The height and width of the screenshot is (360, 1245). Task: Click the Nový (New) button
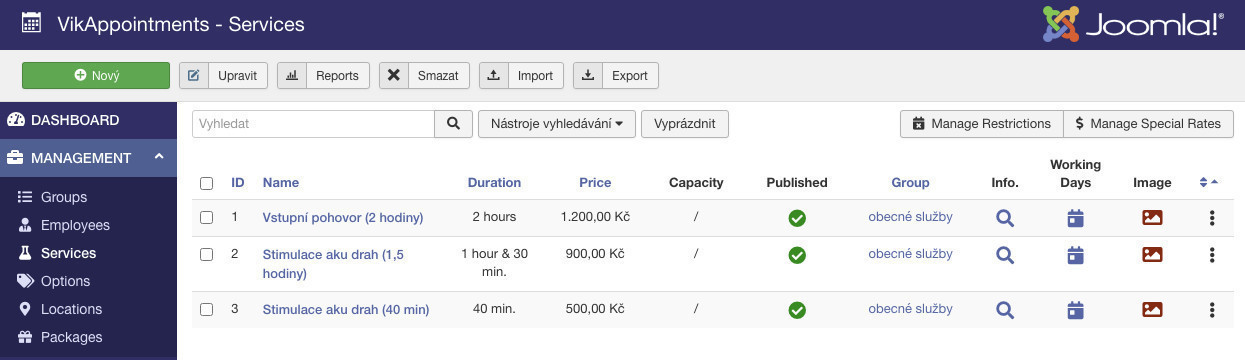tap(96, 75)
